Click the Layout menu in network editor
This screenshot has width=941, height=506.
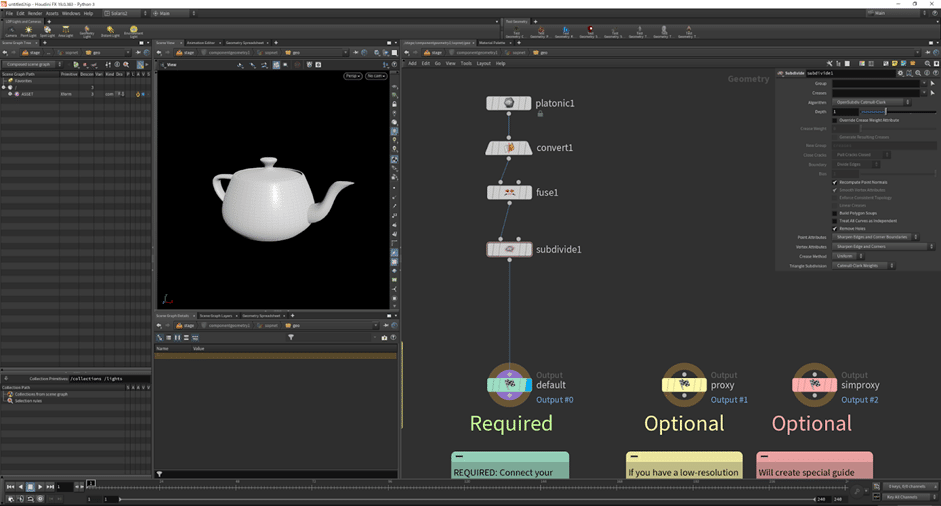click(483, 63)
